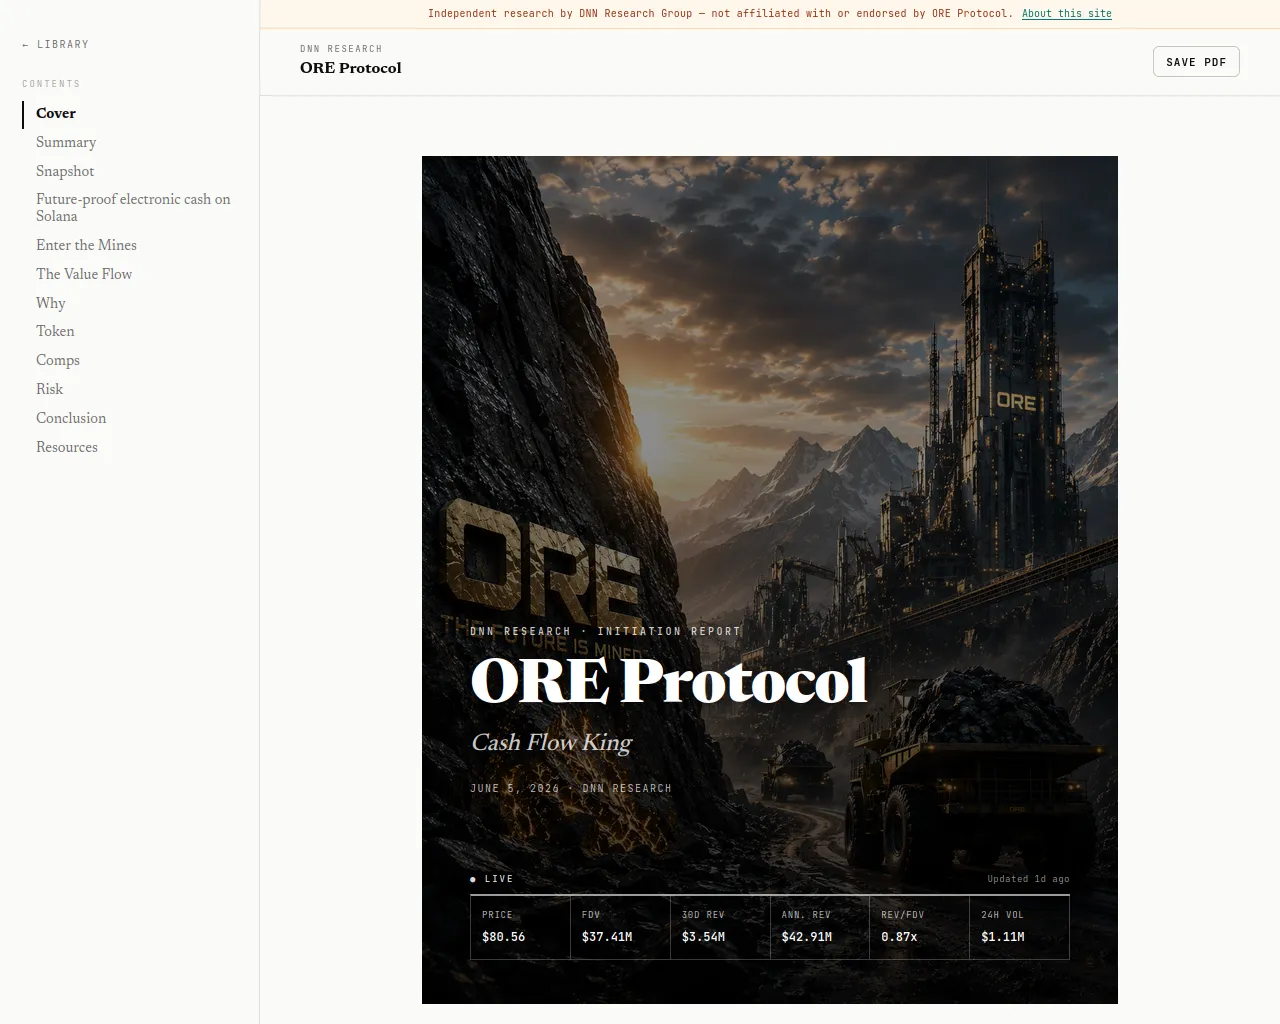This screenshot has width=1280, height=1024.
Task: Click the Save PDF button
Action: (1196, 62)
